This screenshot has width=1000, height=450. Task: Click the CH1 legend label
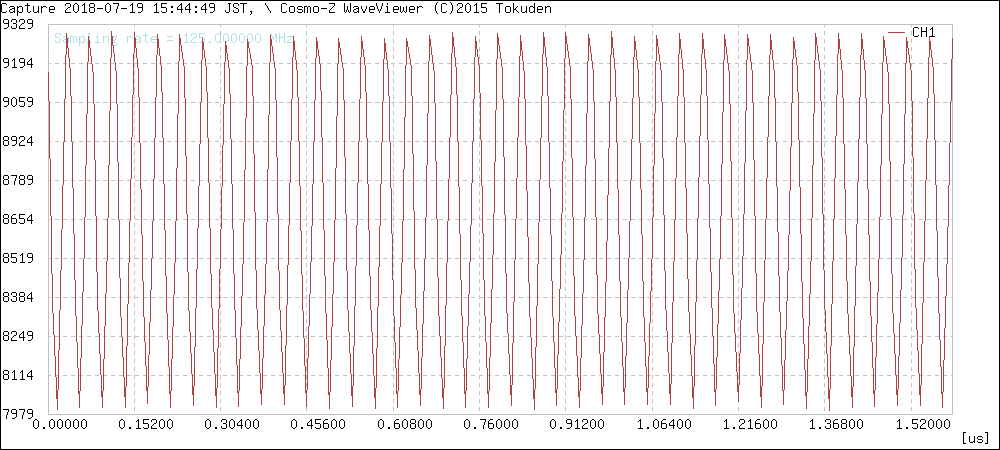(923, 33)
